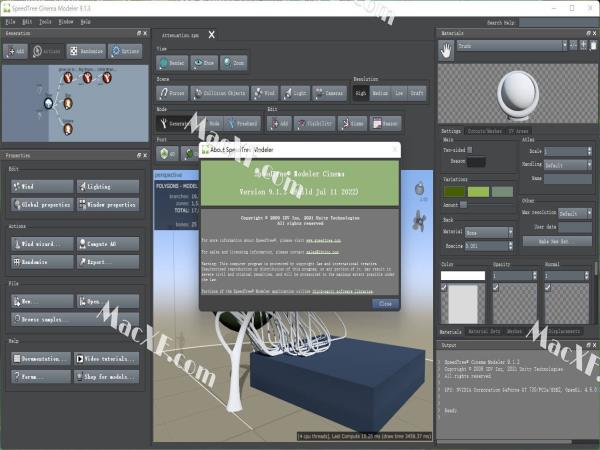Viewport: 600px width, 450px height.
Task: Click the Cameras toolbar button
Action: tap(329, 93)
